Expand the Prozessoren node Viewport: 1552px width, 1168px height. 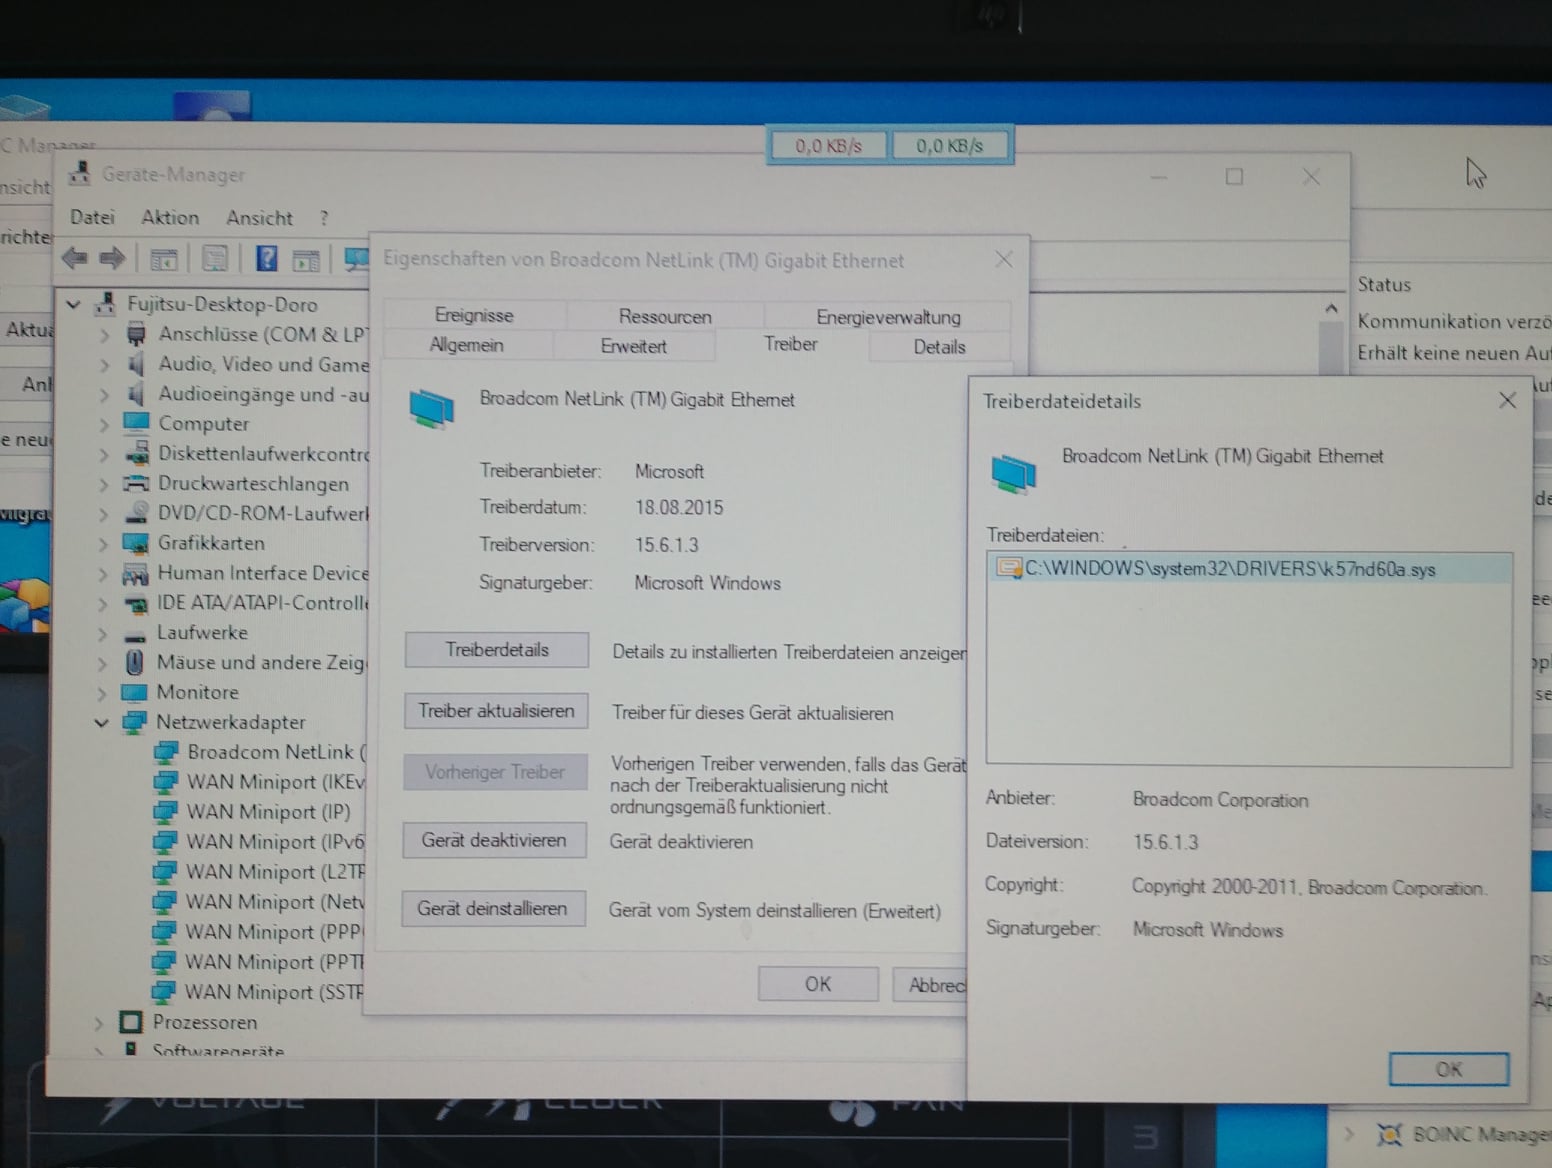pos(99,1023)
